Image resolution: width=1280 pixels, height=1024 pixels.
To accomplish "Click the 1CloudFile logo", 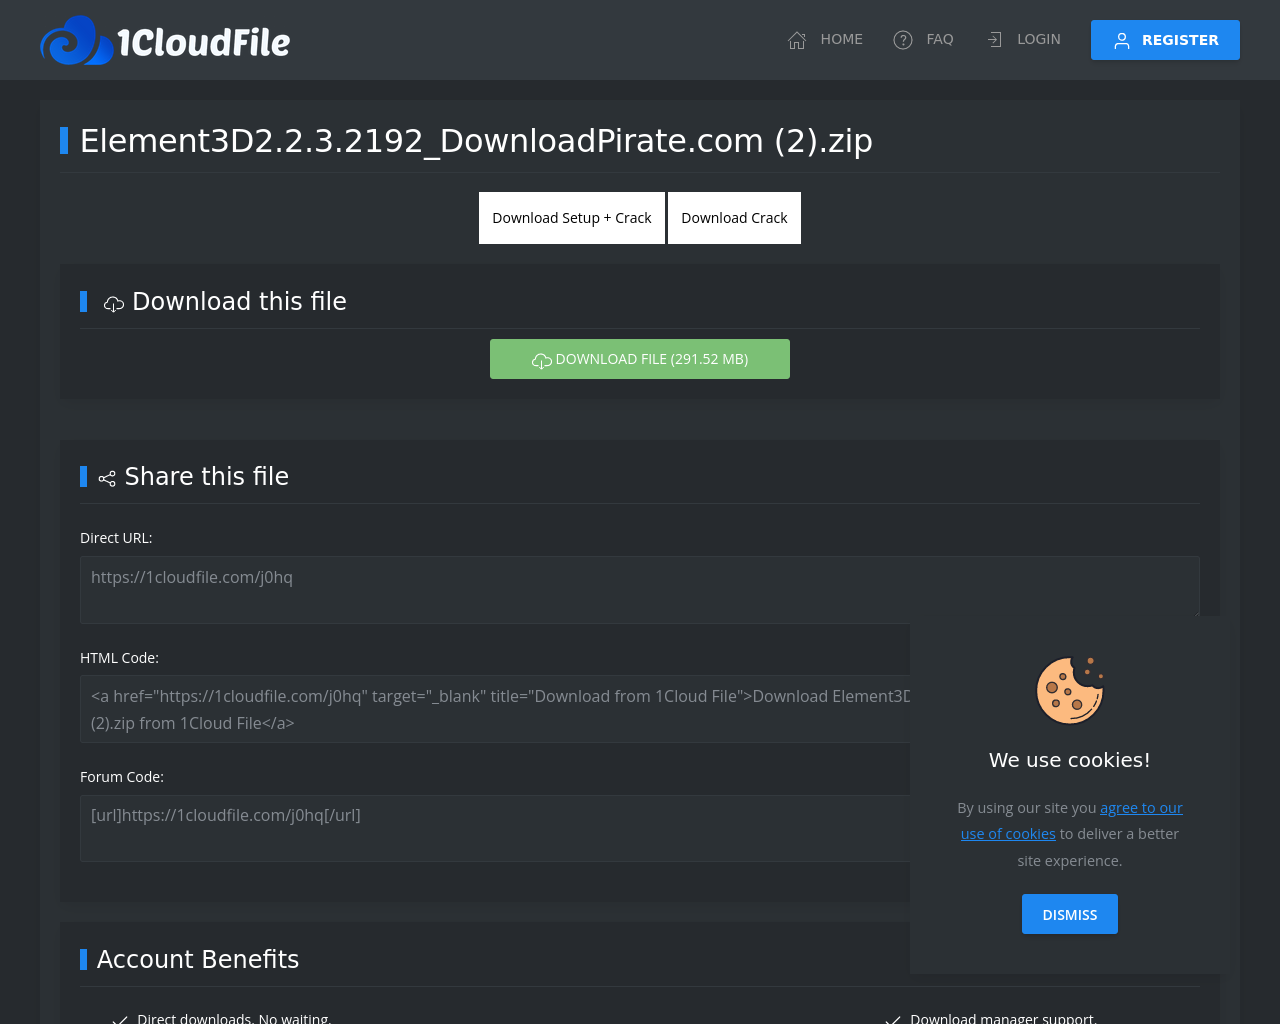I will point(165,40).
